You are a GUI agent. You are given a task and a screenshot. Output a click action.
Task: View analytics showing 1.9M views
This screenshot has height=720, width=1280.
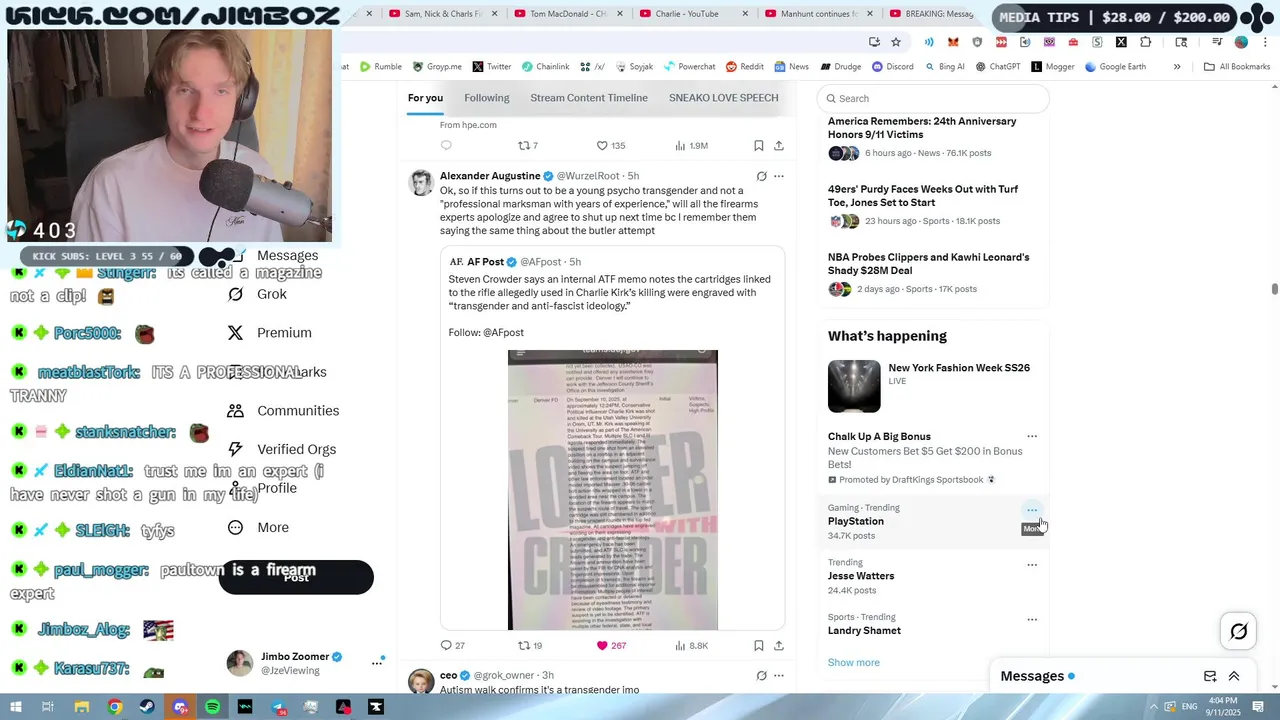[x=692, y=146]
